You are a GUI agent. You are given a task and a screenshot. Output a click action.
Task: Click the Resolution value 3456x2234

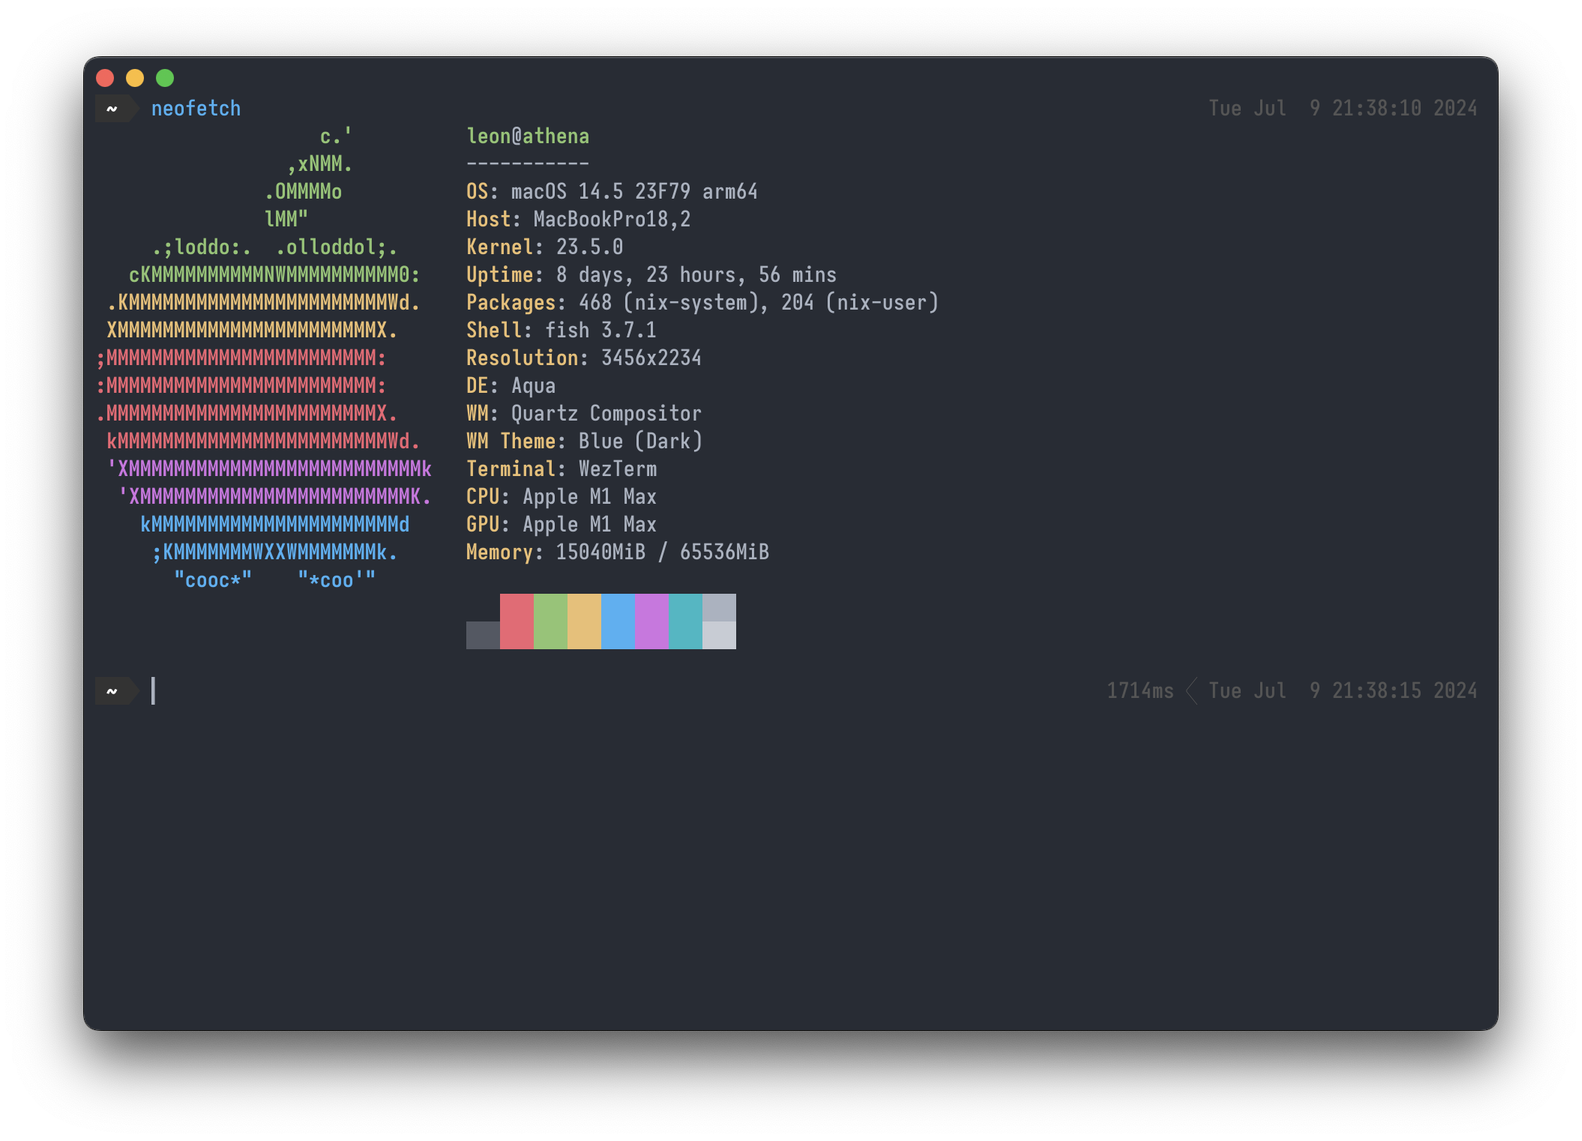(x=651, y=358)
